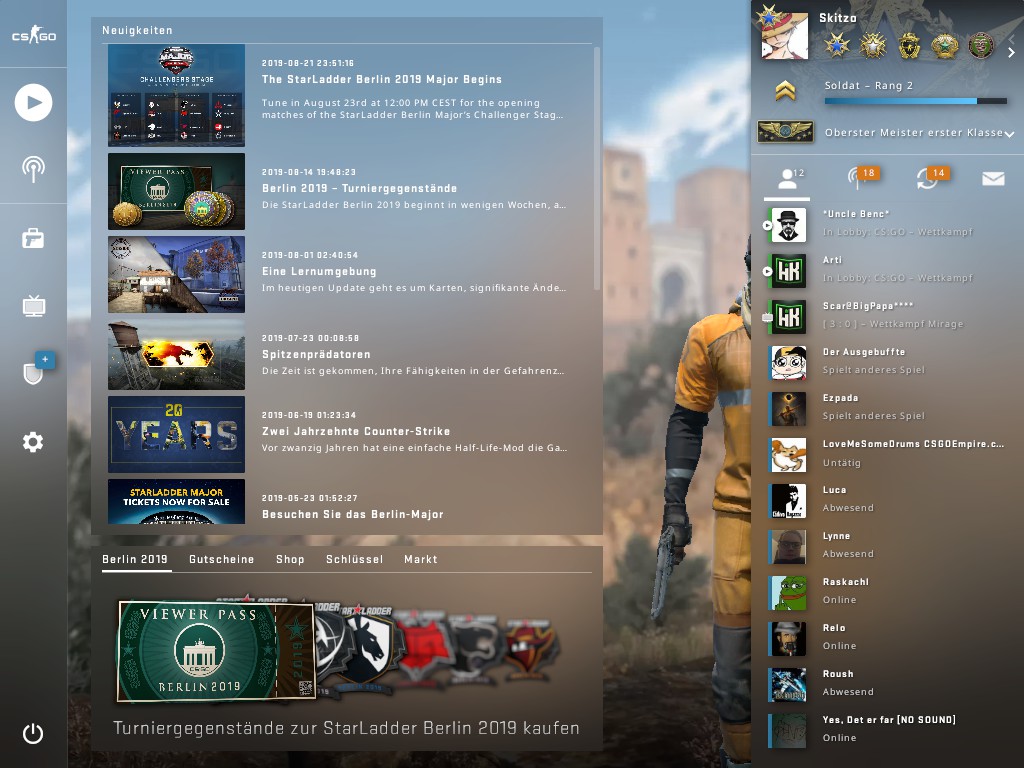
Task: Click the Berlin 2019 Viewer Pass item
Action: [x=216, y=651]
